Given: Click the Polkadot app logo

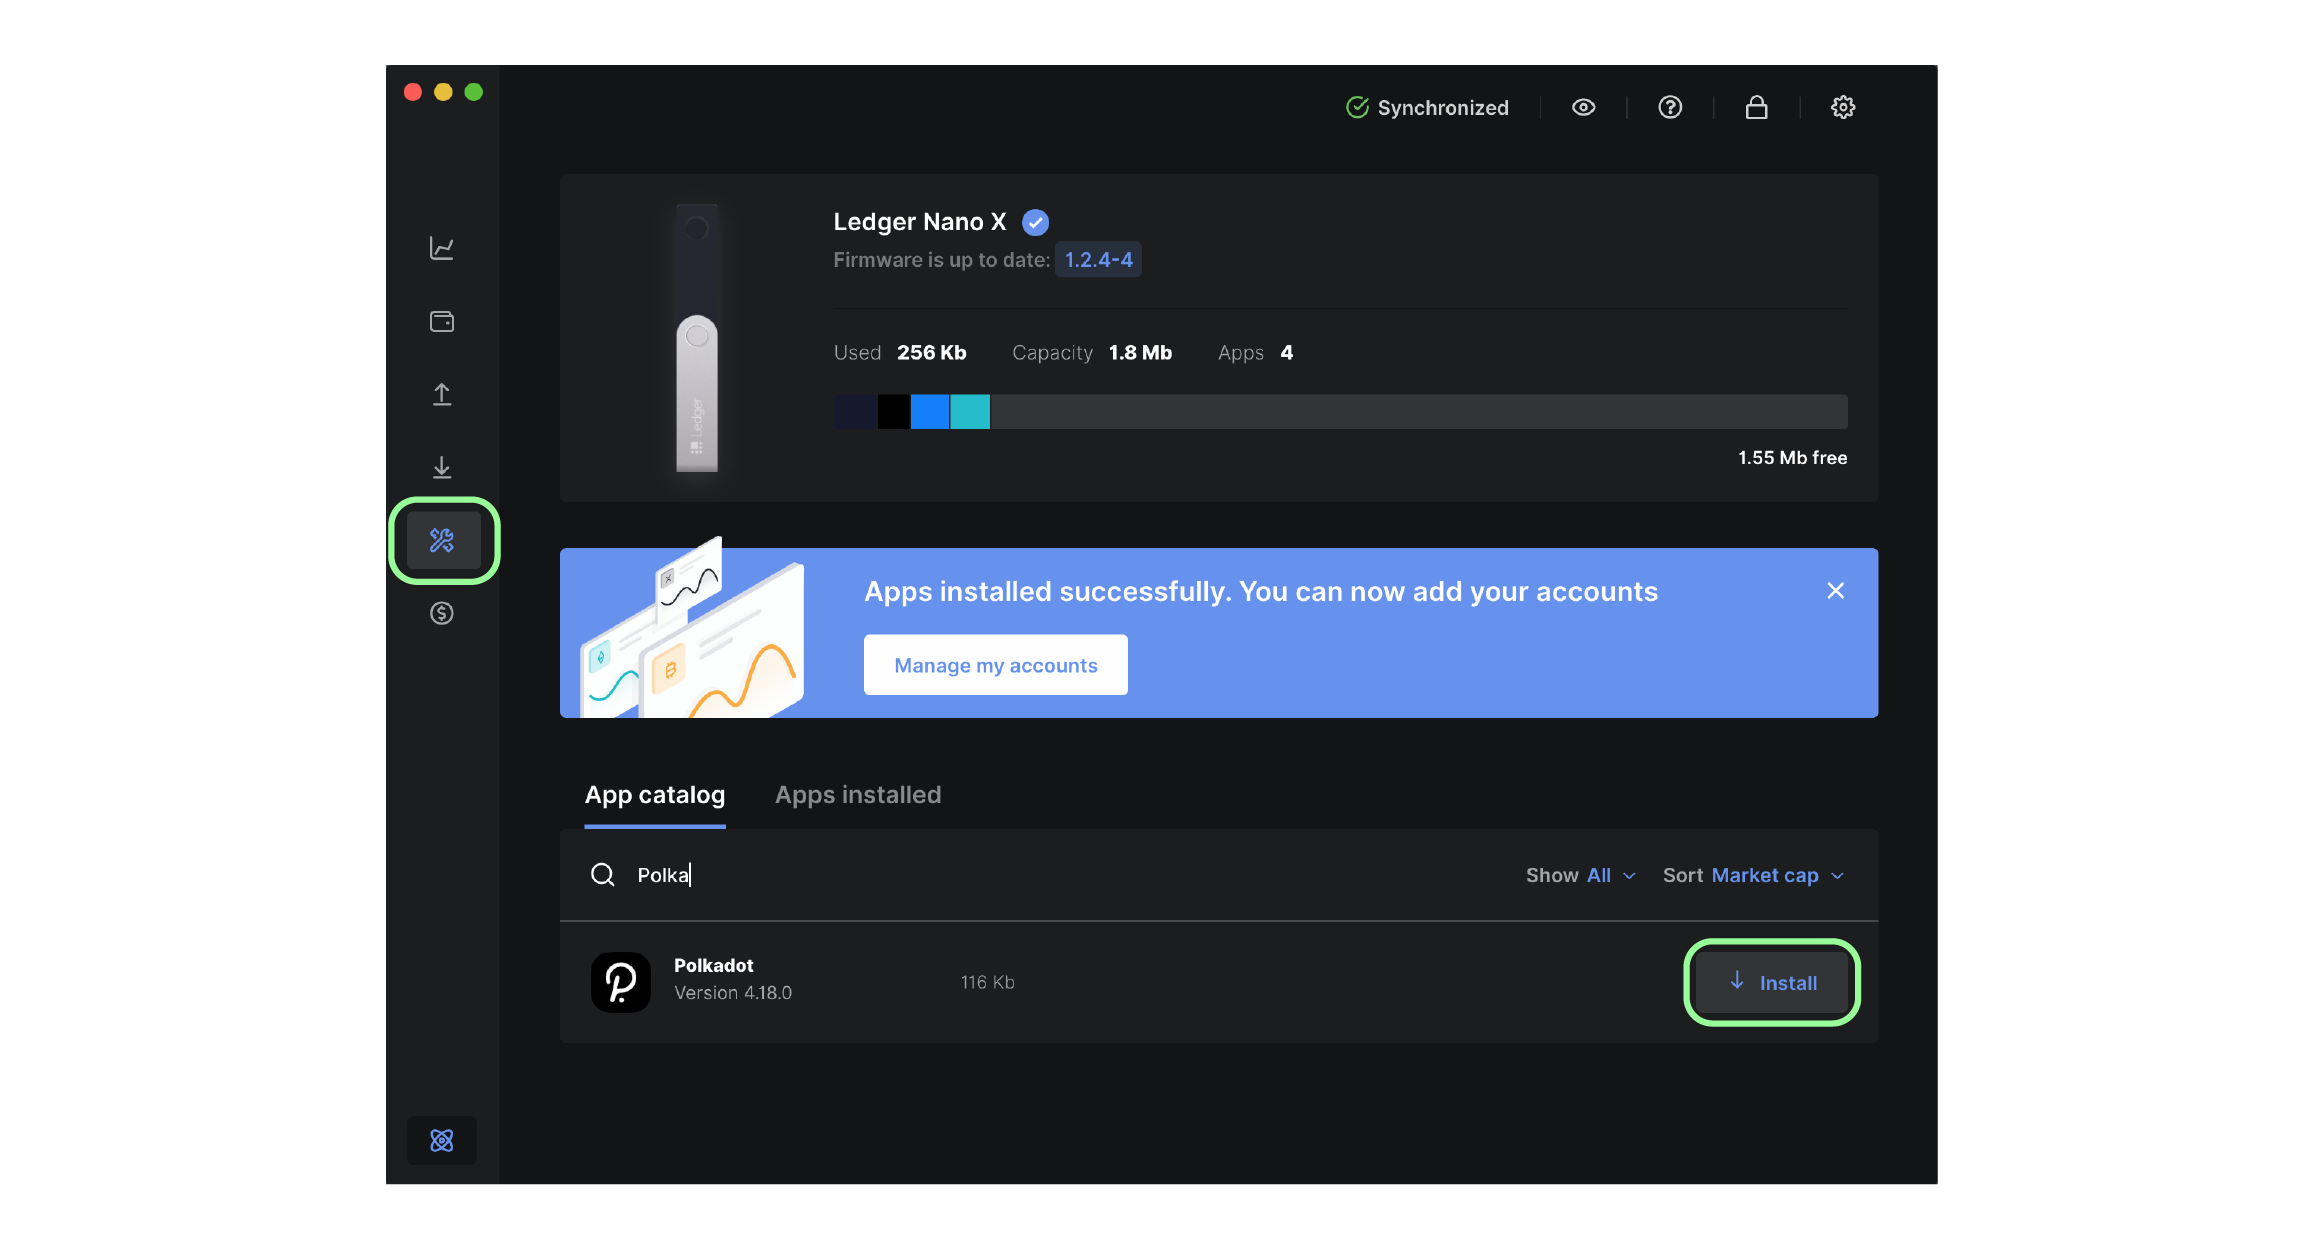Looking at the screenshot, I should point(620,982).
